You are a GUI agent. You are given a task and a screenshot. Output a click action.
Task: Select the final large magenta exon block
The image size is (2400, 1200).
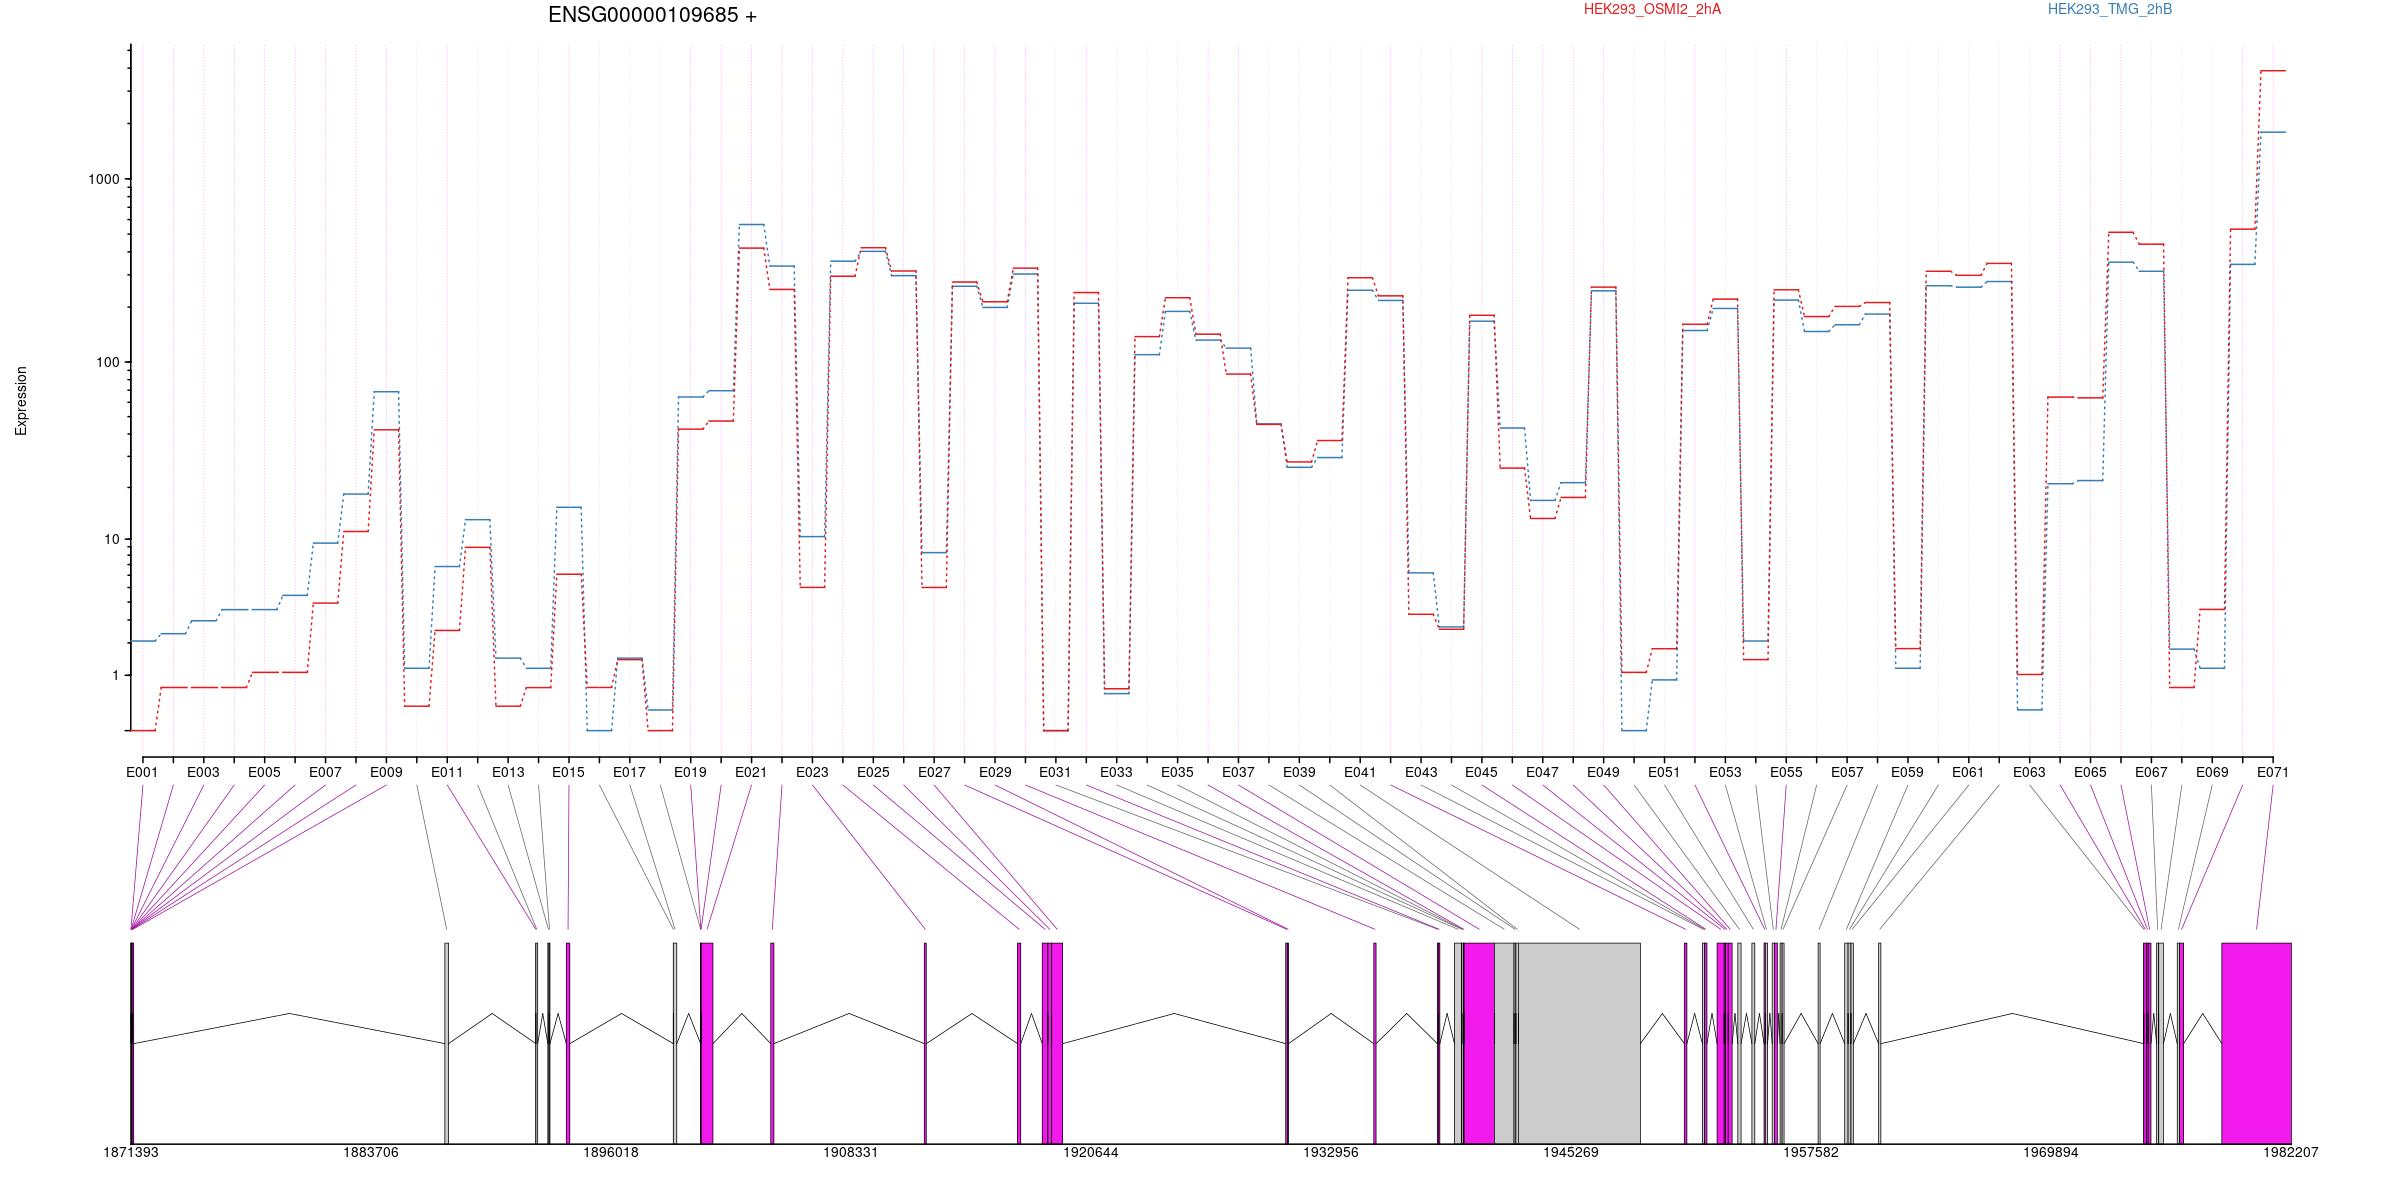pyautogui.click(x=2256, y=1043)
